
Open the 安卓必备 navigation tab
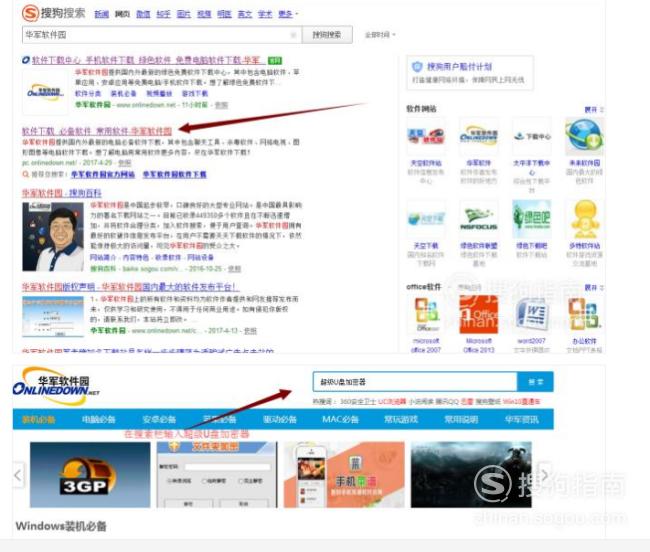tap(159, 419)
